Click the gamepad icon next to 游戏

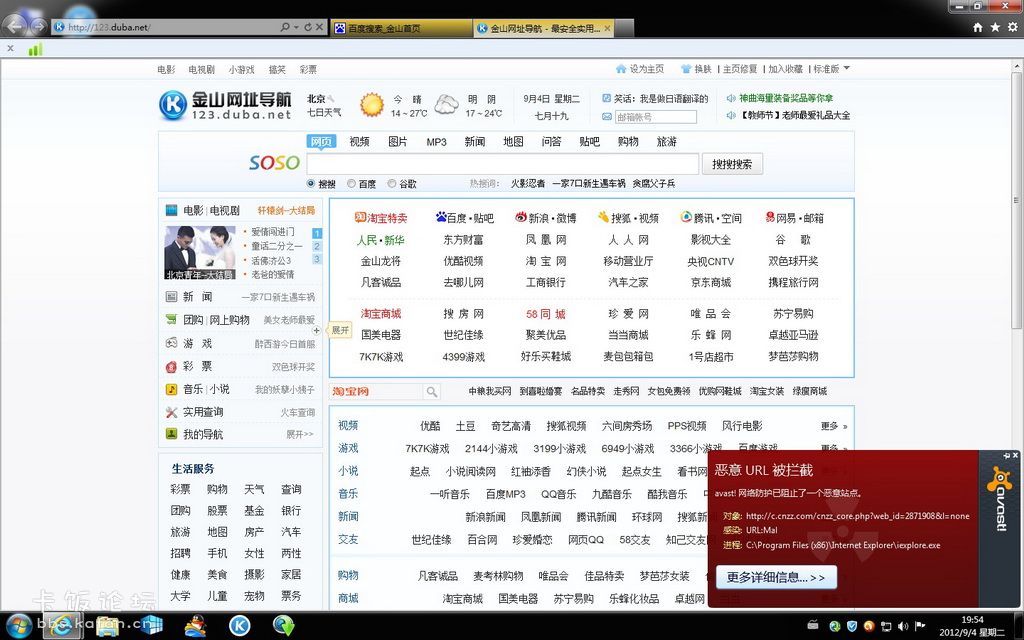pyautogui.click(x=170, y=344)
